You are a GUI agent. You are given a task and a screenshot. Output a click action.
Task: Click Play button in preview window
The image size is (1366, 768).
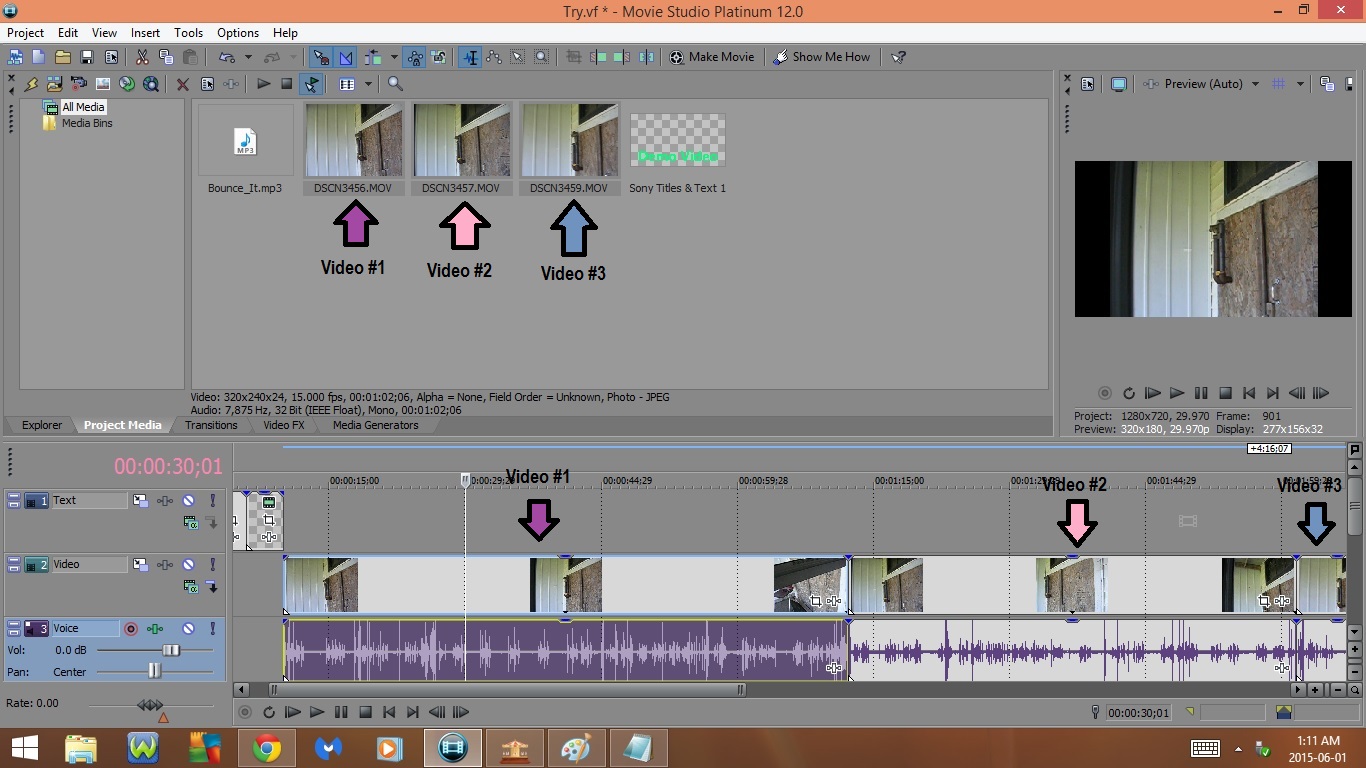pyautogui.click(x=1177, y=394)
